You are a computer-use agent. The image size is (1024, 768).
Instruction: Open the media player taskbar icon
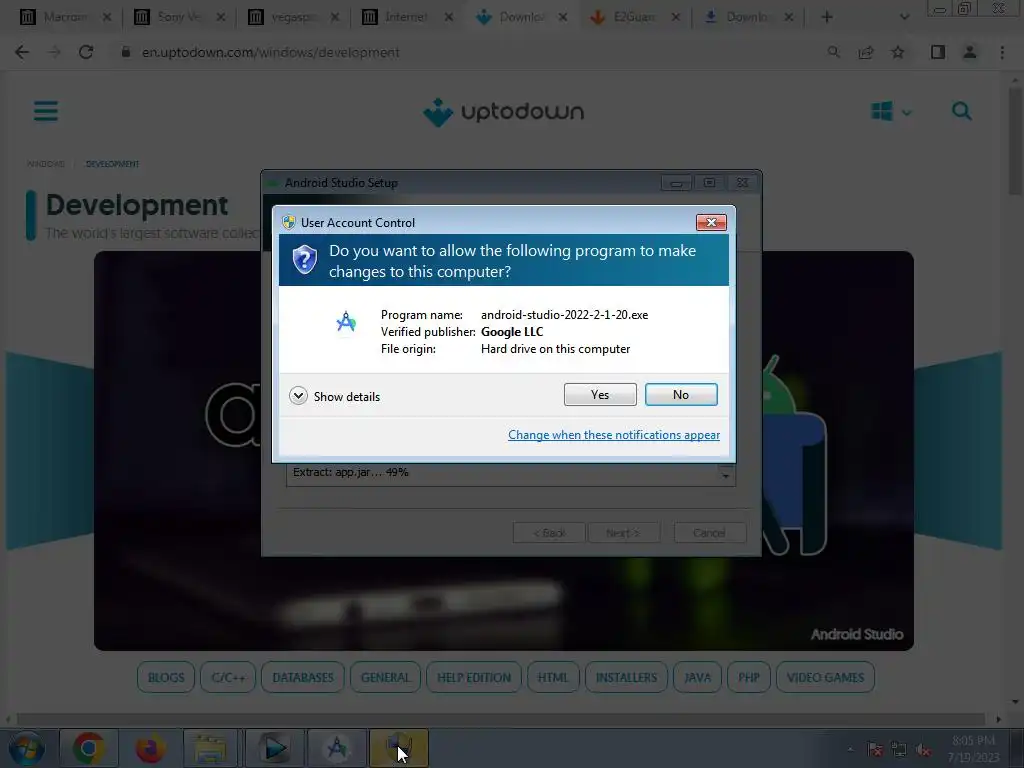pyautogui.click(x=274, y=748)
